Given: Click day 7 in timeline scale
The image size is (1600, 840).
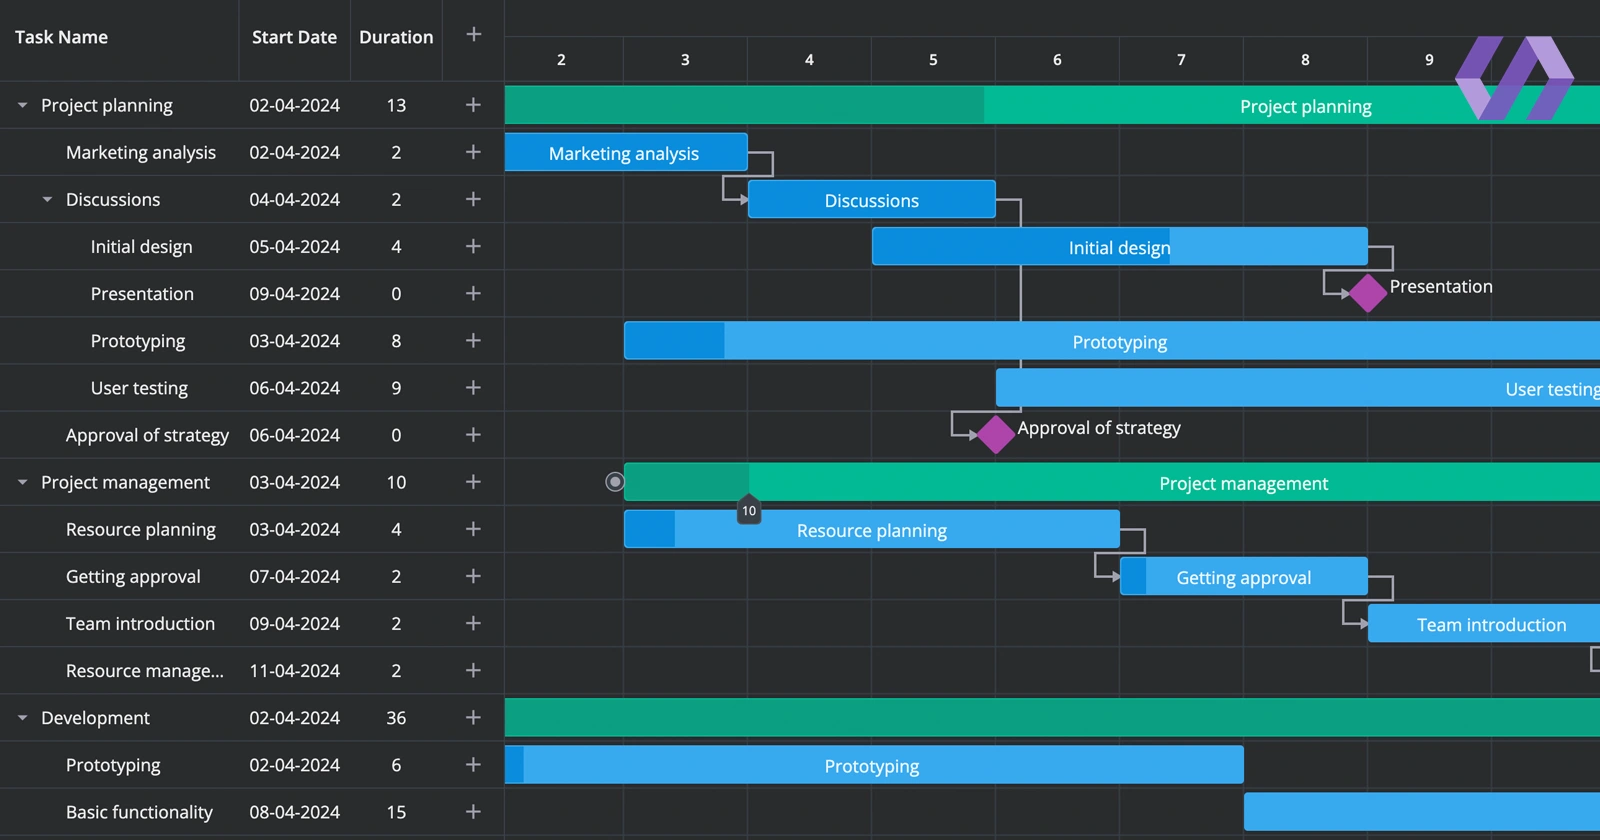Looking at the screenshot, I should click(x=1181, y=59).
